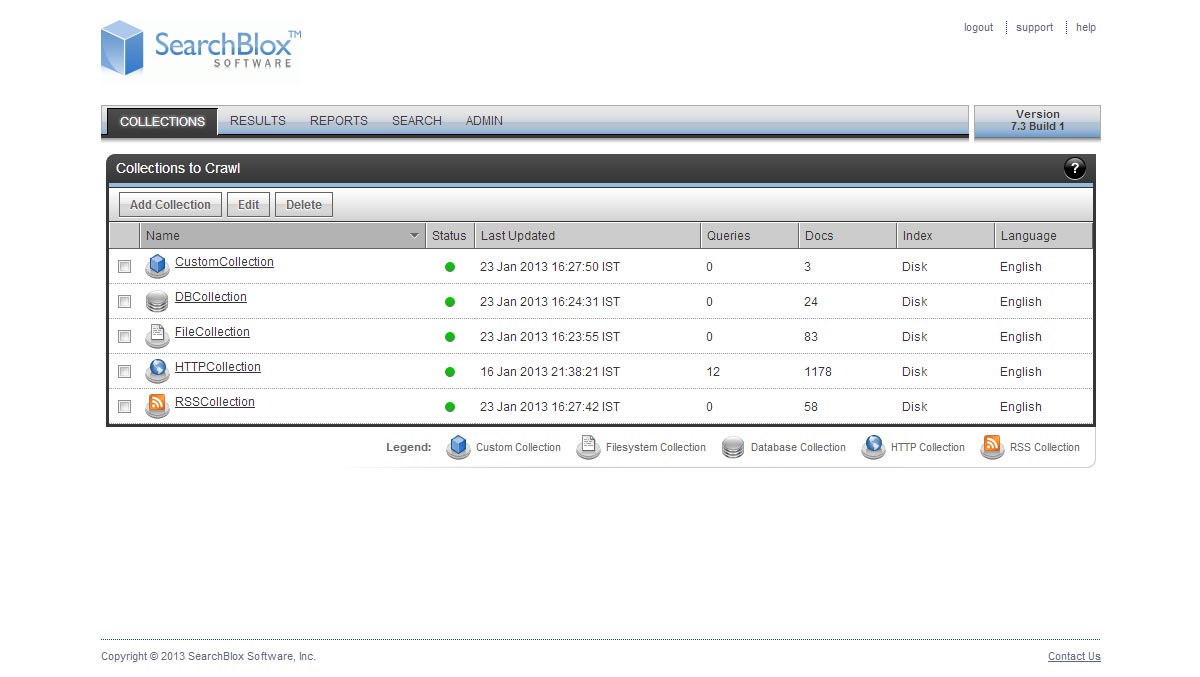Open the RESULTS tab
The image size is (1200, 677).
(x=258, y=121)
